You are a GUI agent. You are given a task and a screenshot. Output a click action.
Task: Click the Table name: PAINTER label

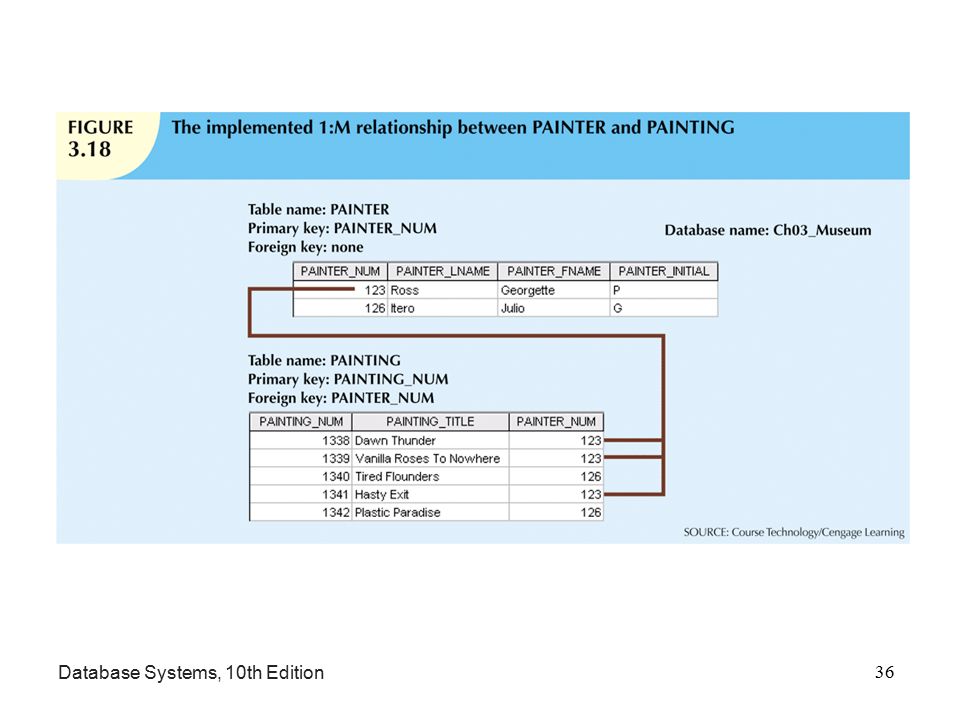click(x=318, y=209)
